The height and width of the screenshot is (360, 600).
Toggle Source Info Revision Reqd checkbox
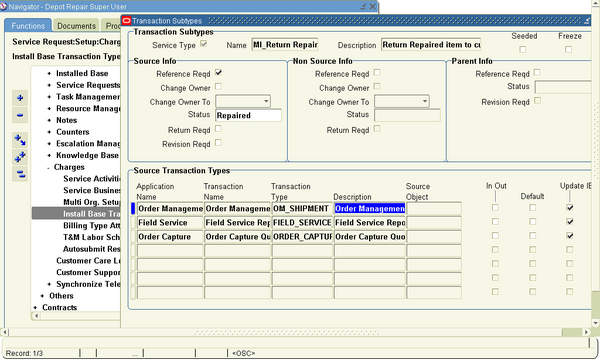tap(218, 143)
